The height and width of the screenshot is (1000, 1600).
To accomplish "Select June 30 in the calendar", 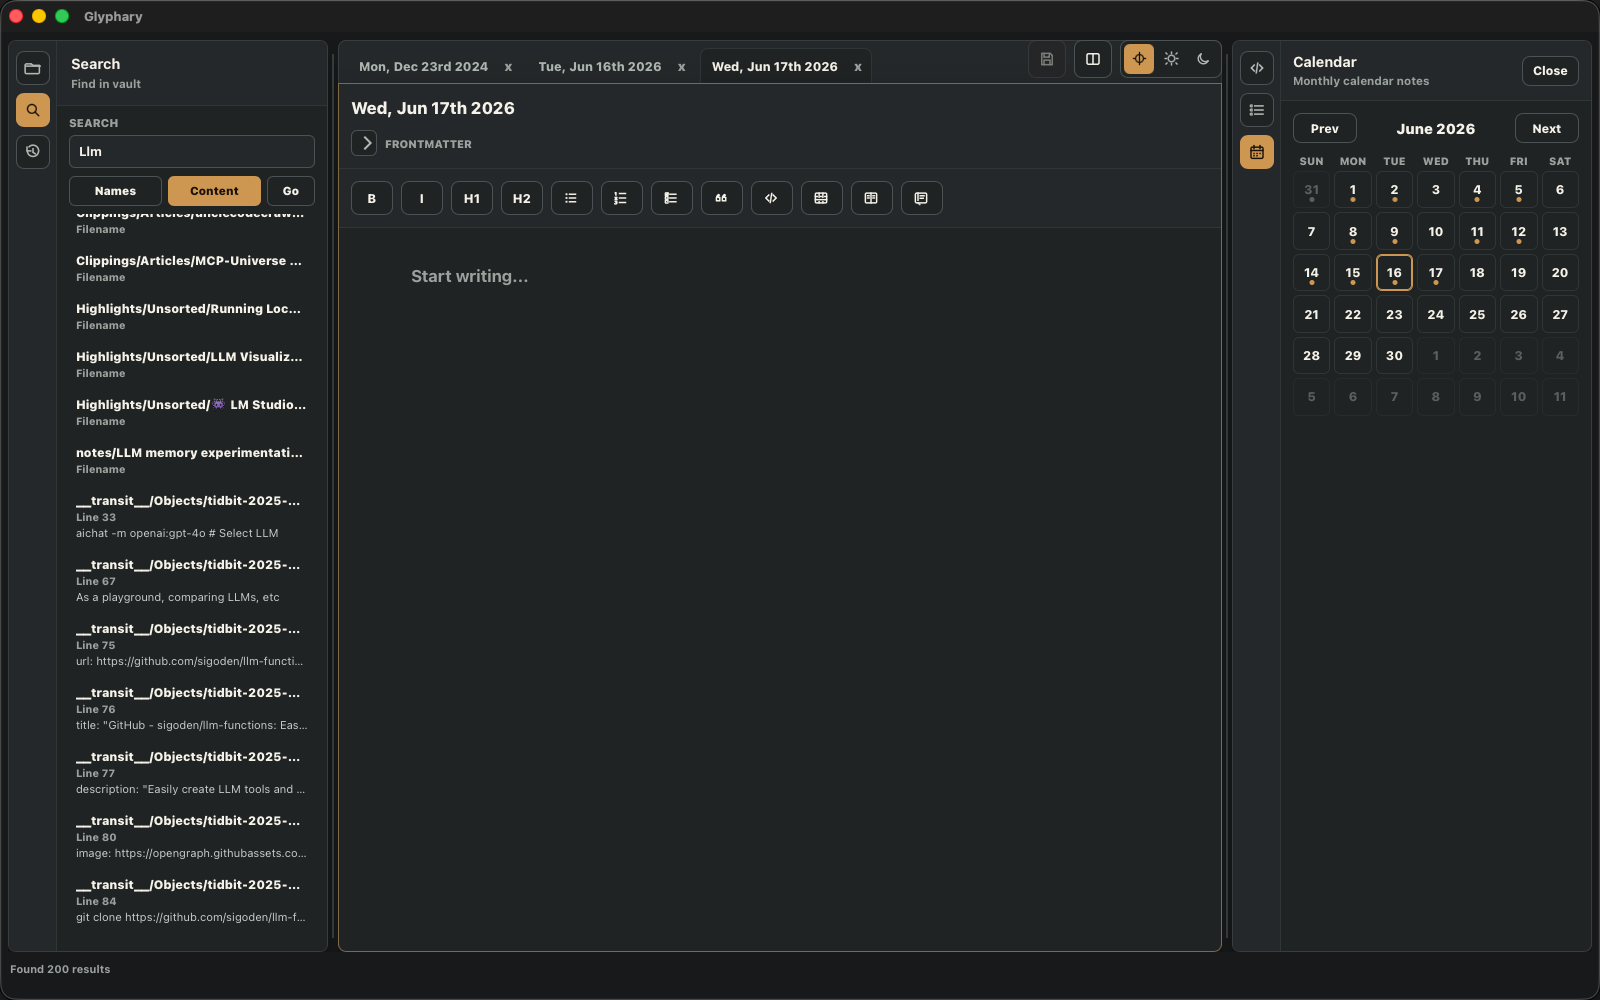I will (1394, 356).
